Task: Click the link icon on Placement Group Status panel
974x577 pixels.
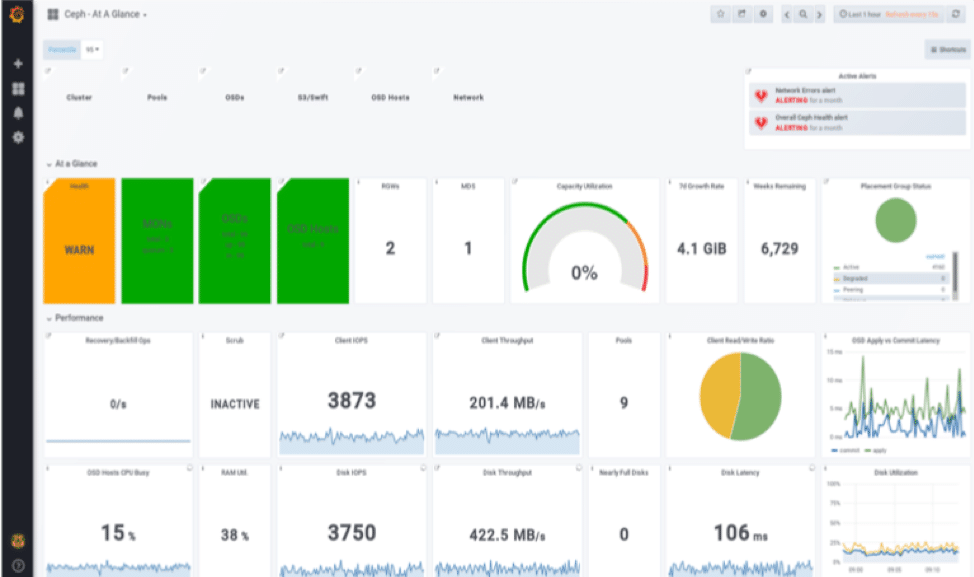Action: coord(826,181)
